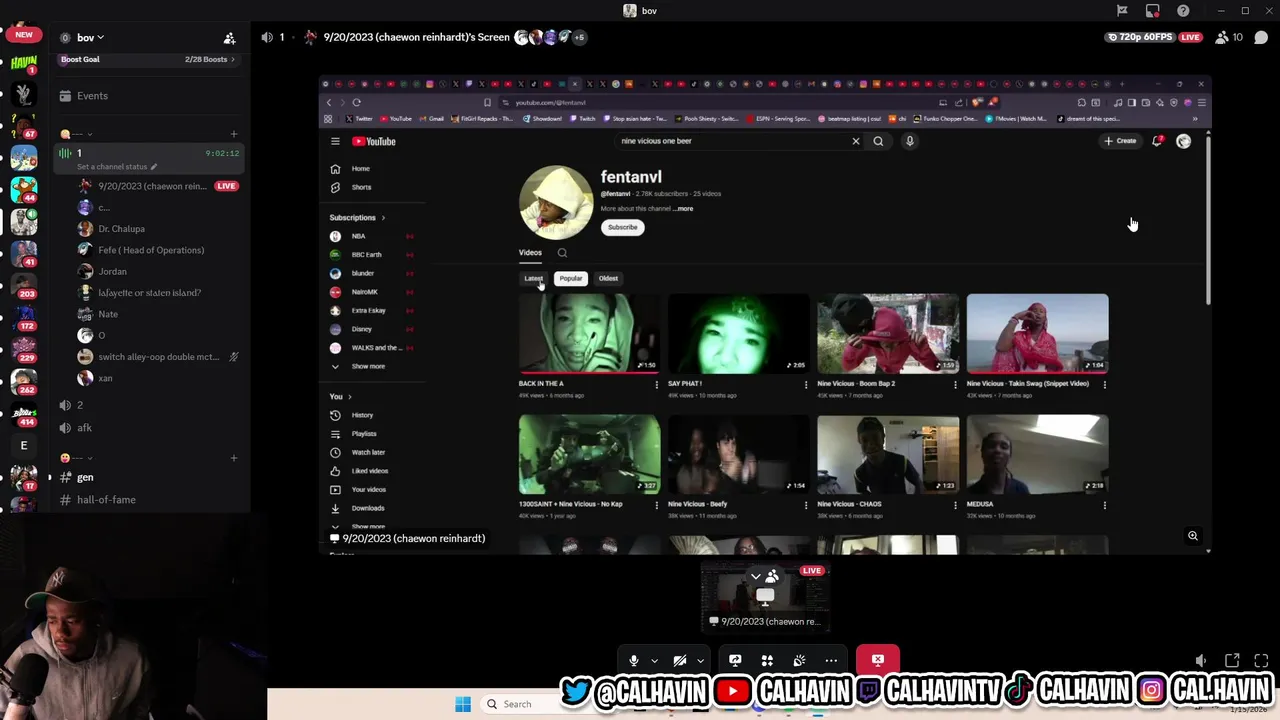
Task: Reload the page in the streamed browser
Action: coord(356,102)
